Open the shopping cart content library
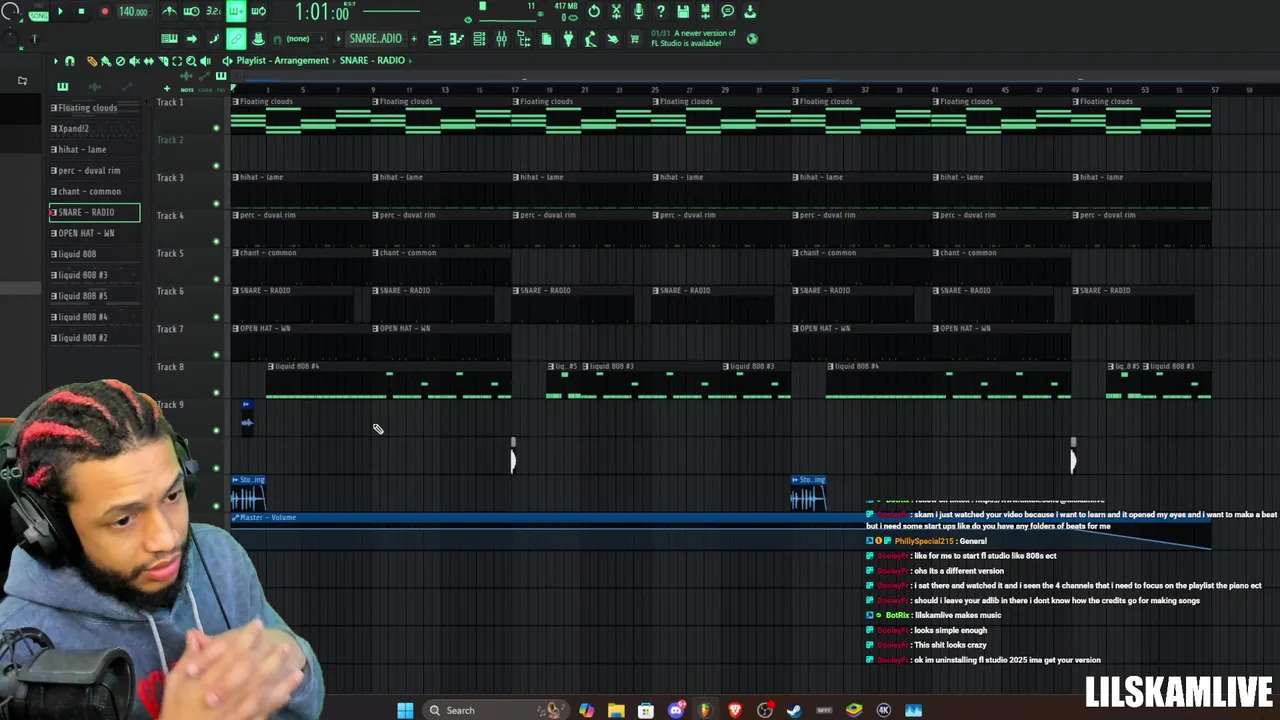This screenshot has height=720, width=1280. point(634,38)
